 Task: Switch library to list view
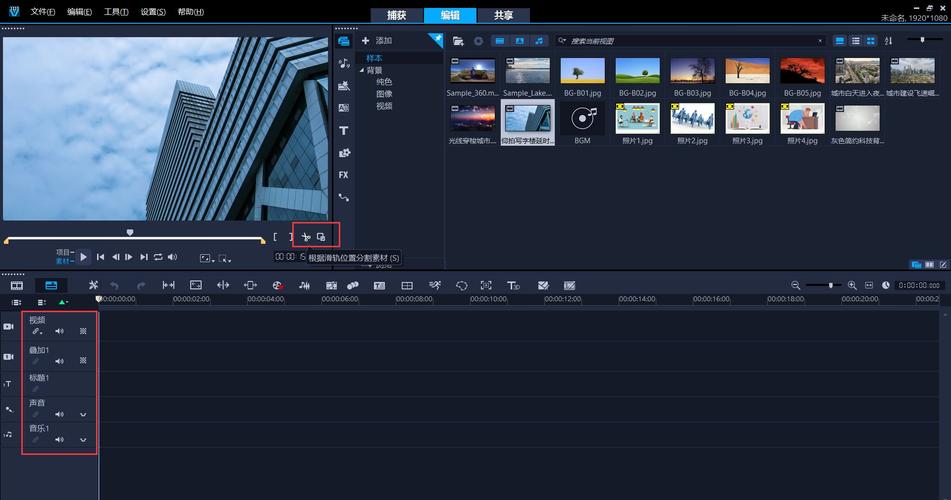(856, 41)
